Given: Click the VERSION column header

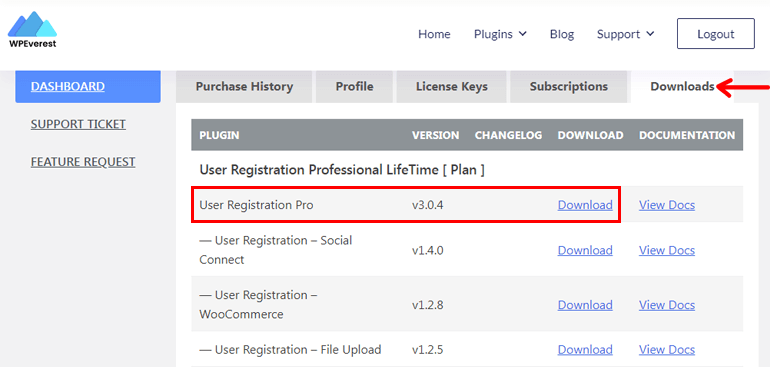Looking at the screenshot, I should [436, 135].
